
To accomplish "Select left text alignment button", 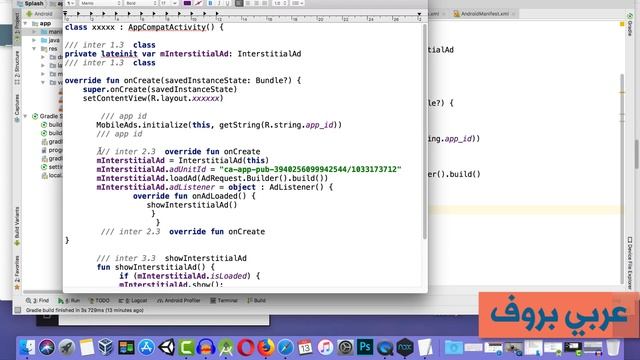I will tap(239, 3).
